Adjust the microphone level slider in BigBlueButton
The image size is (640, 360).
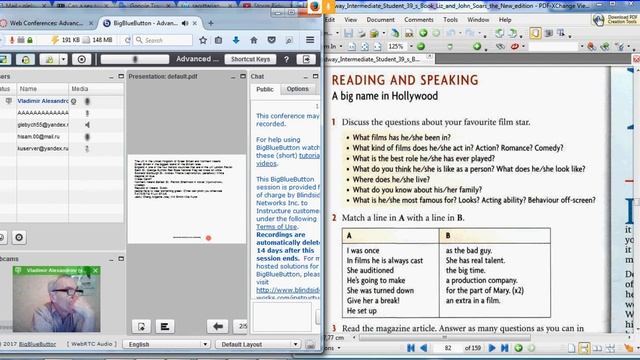[135, 60]
